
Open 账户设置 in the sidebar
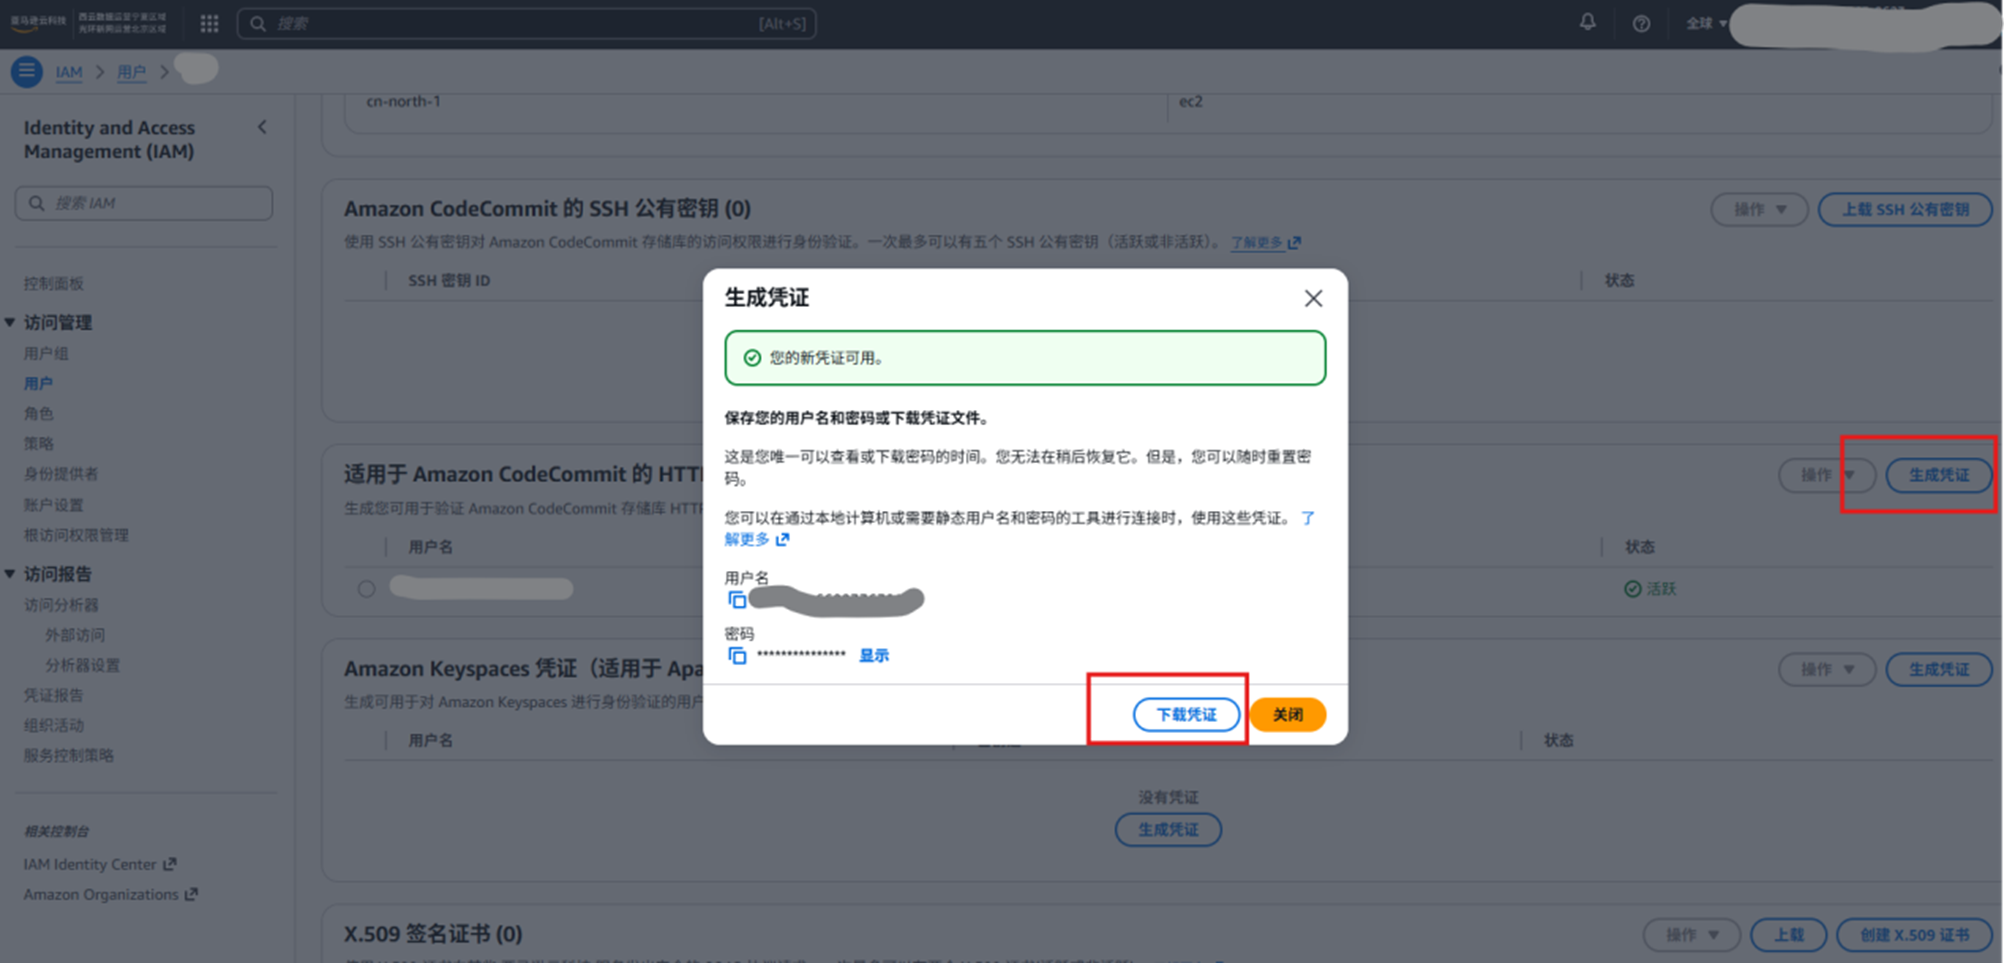[x=54, y=505]
